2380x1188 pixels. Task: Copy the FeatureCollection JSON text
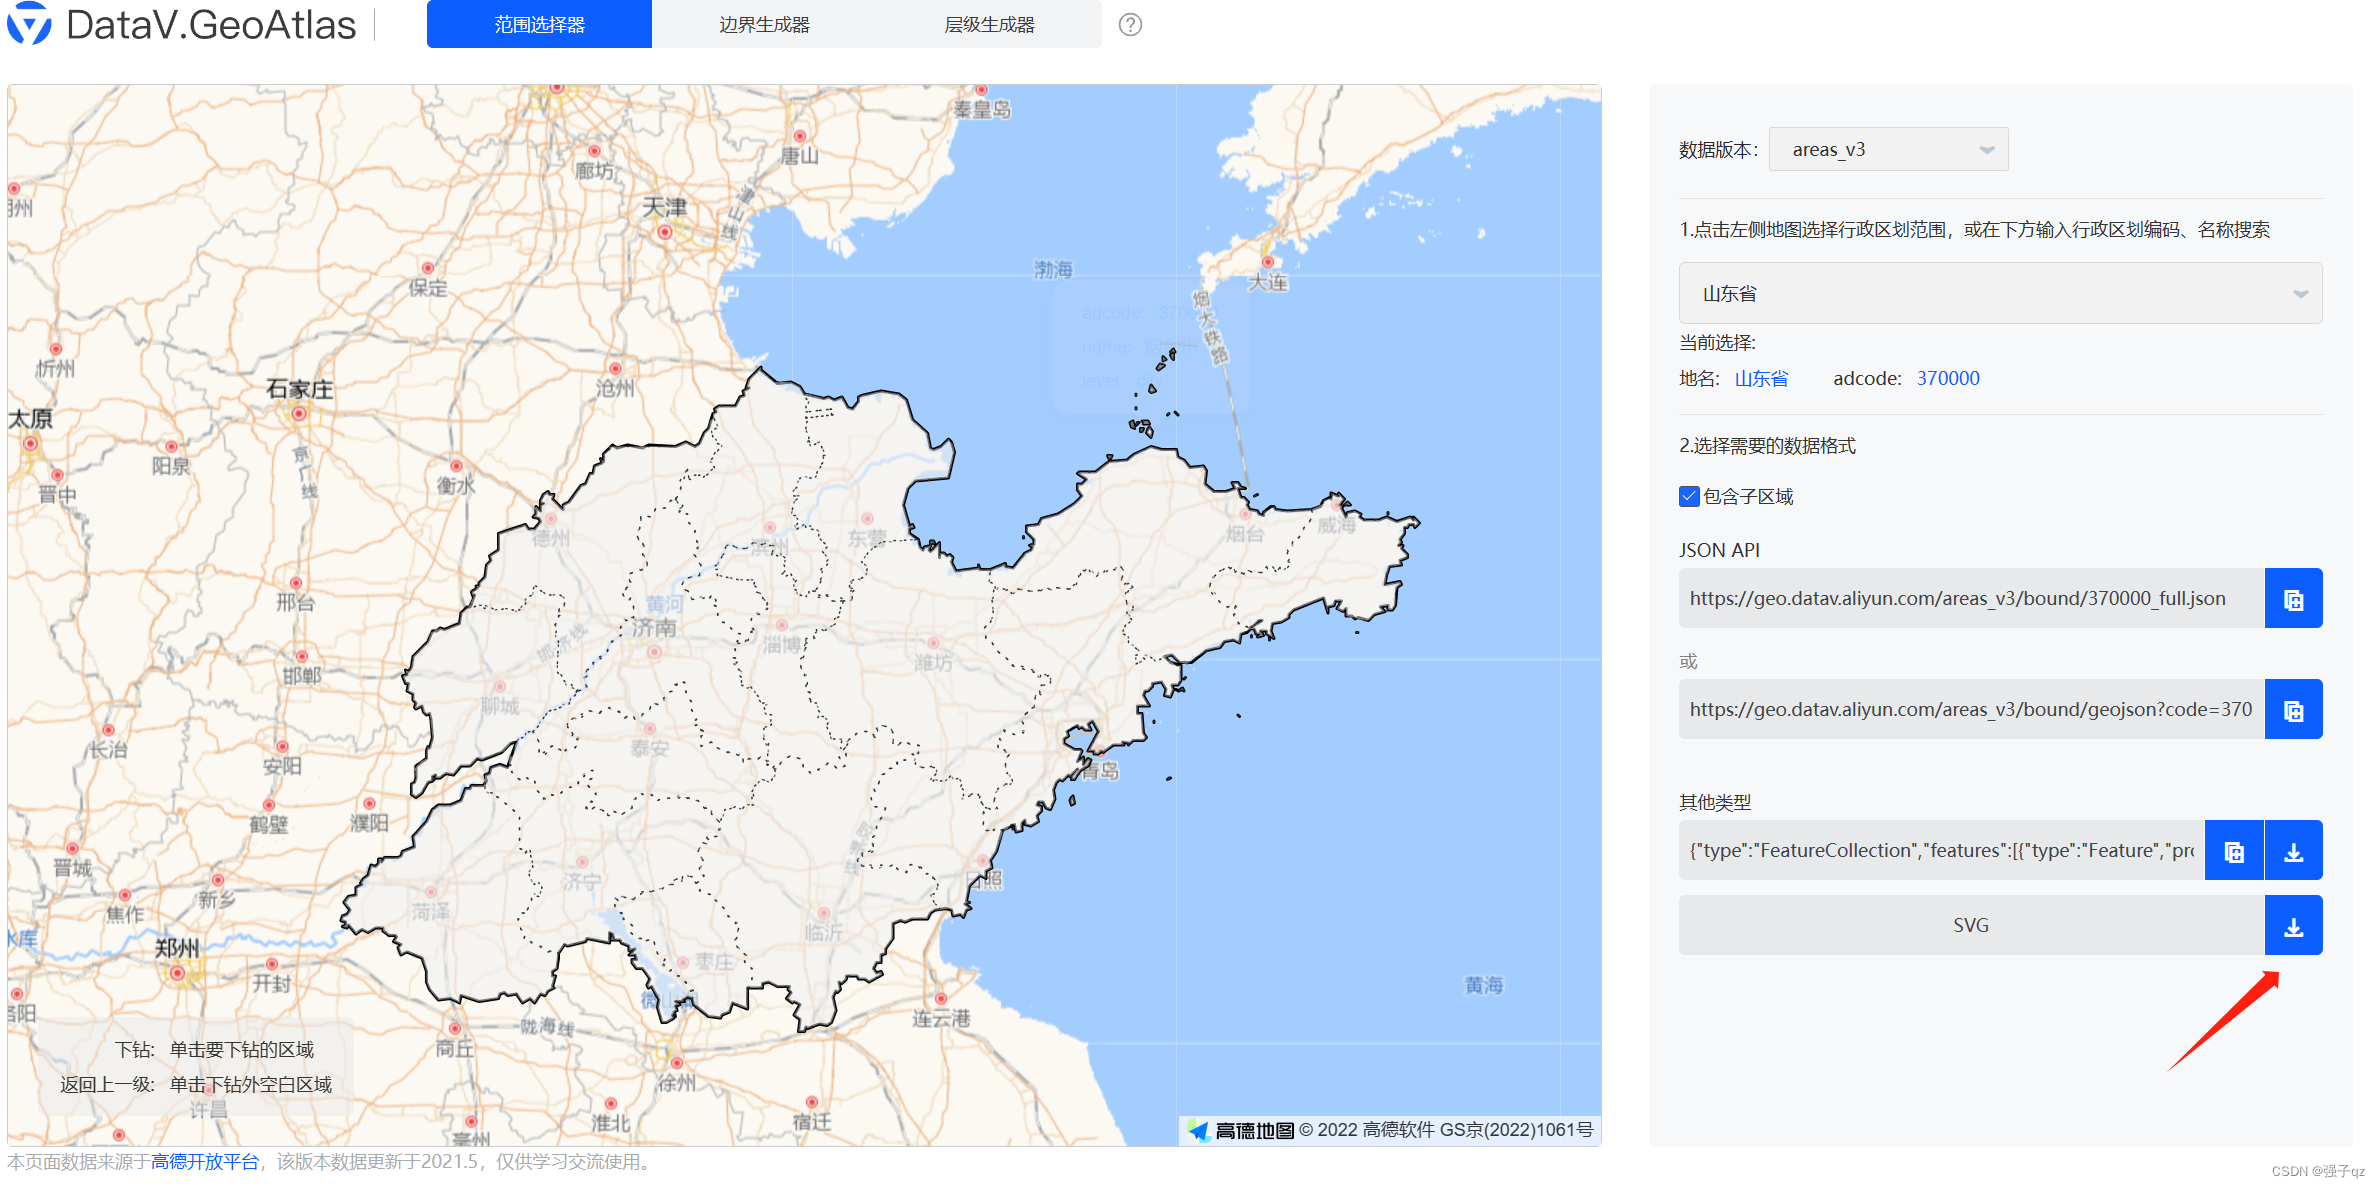pos(2234,851)
